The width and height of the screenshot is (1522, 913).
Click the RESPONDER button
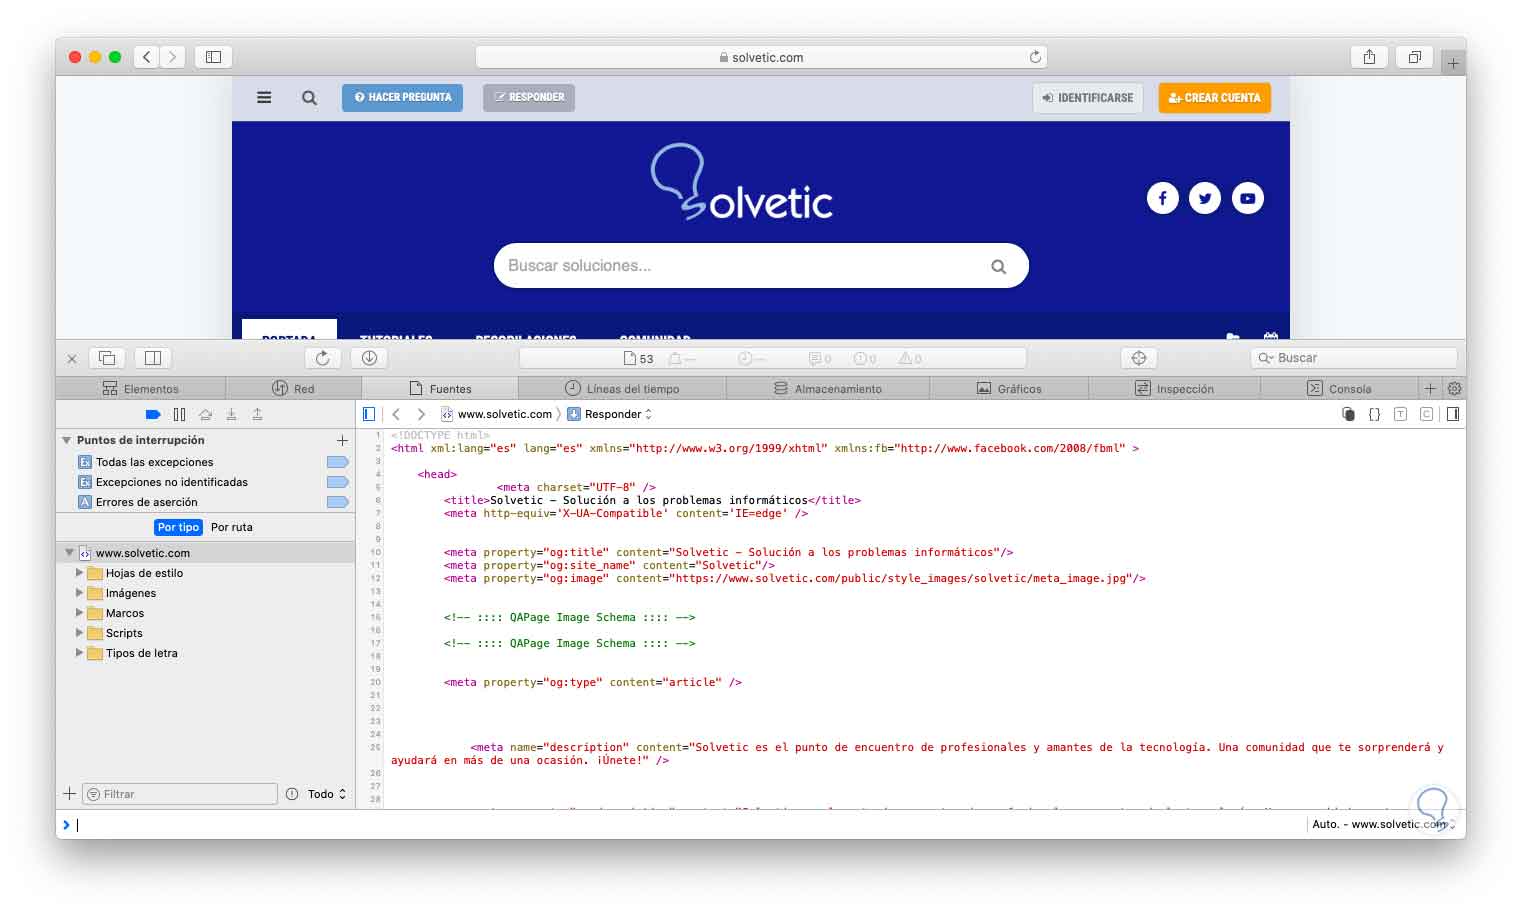pos(529,98)
